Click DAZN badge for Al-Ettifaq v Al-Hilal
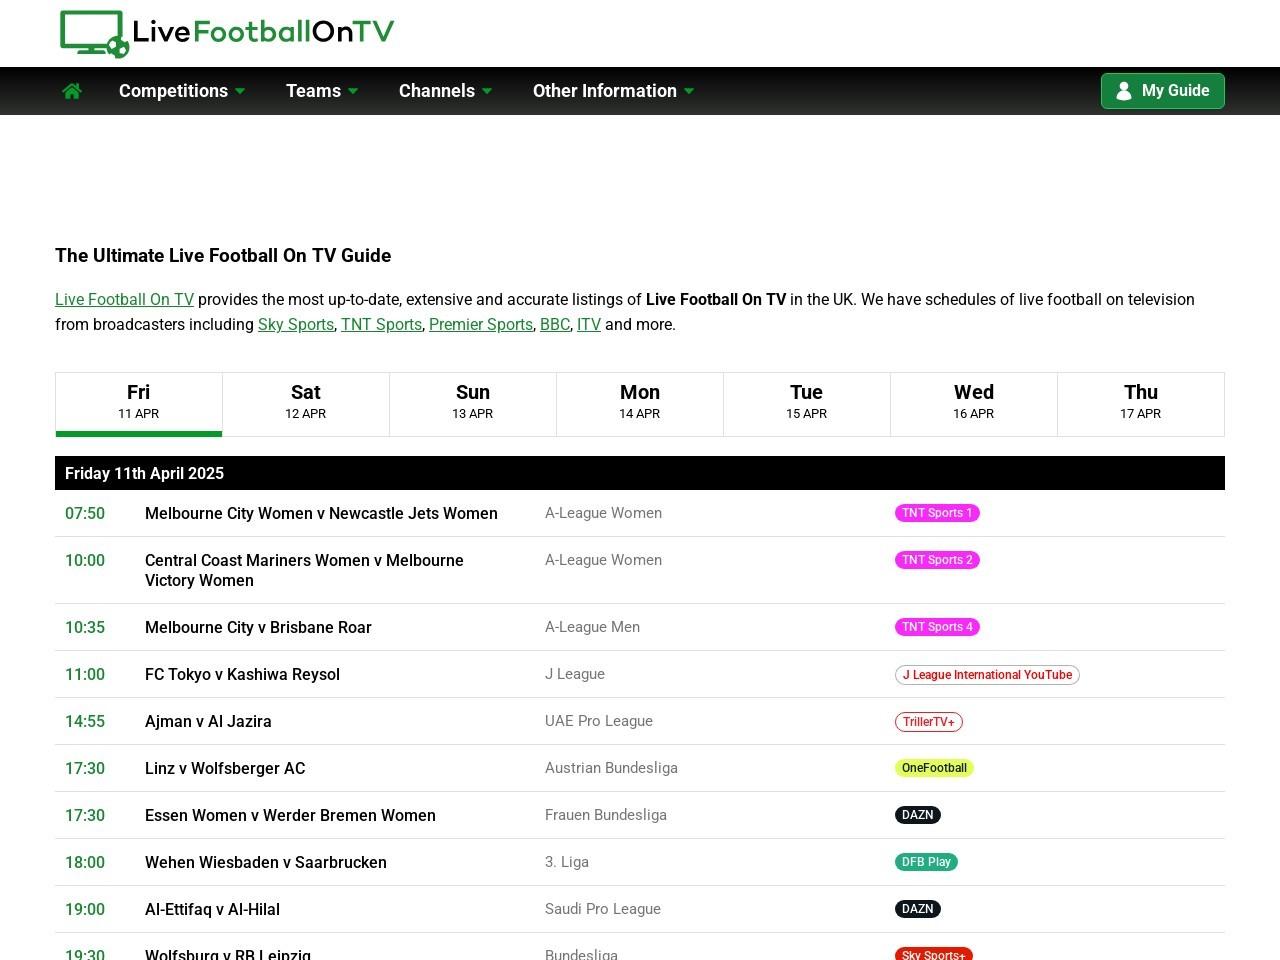This screenshot has height=960, width=1280. (918, 909)
